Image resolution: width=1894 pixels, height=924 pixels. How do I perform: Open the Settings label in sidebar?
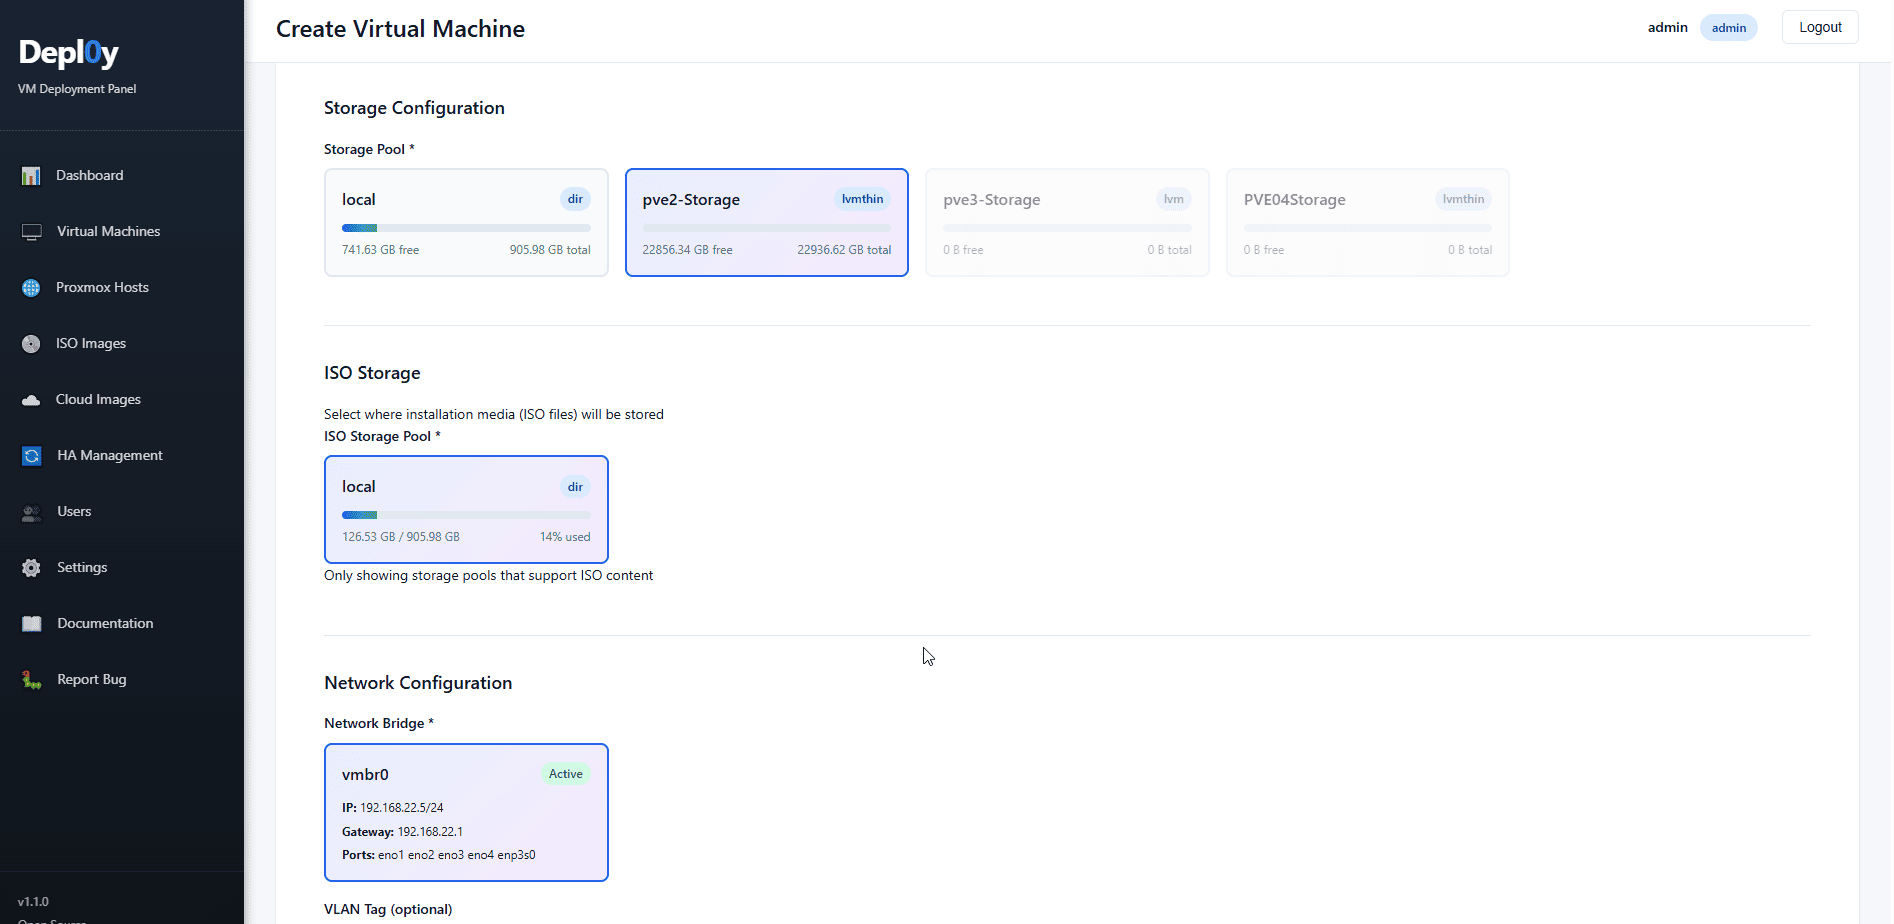(82, 567)
